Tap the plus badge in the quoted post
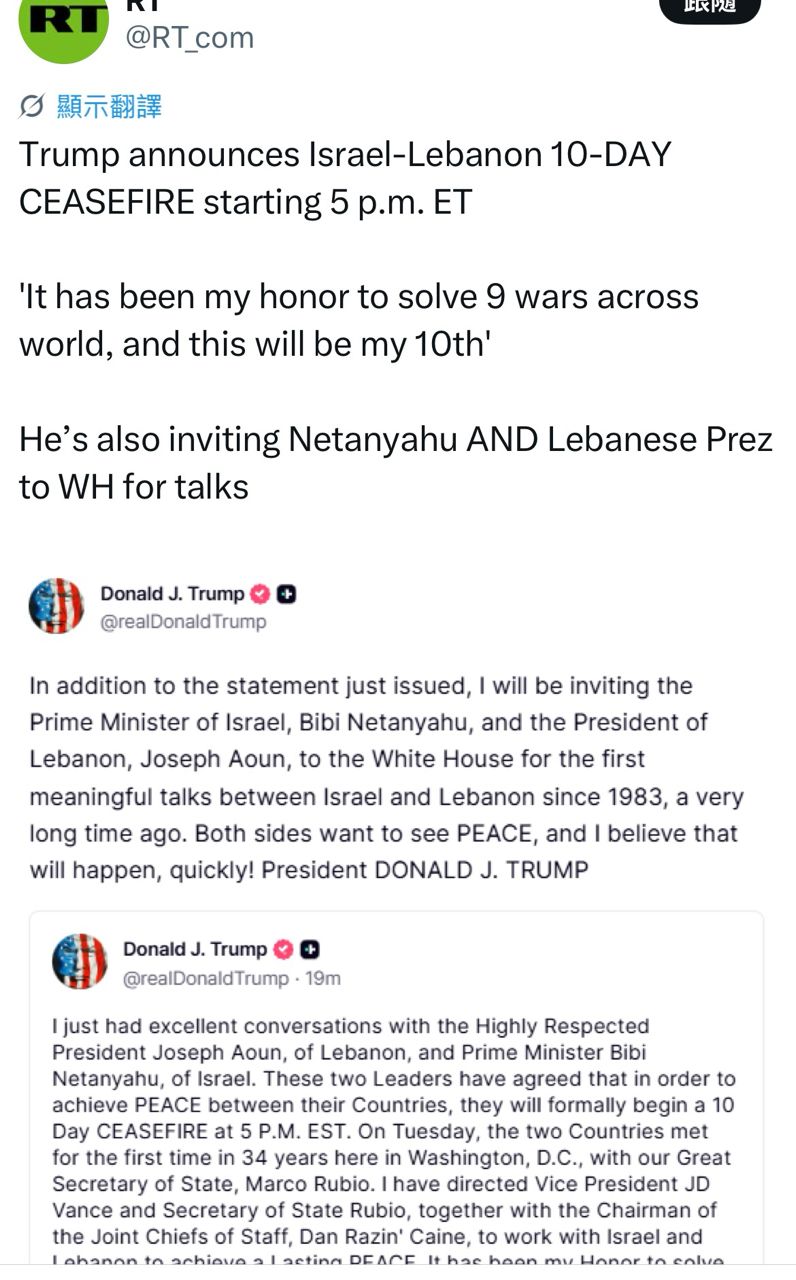 click(310, 949)
